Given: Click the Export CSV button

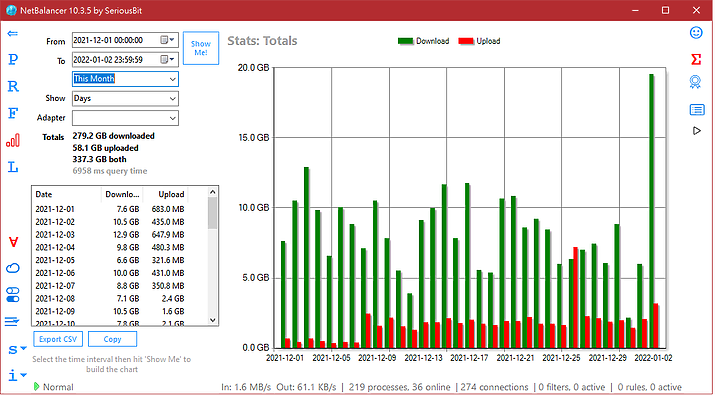Looking at the screenshot, I should 58,339.
